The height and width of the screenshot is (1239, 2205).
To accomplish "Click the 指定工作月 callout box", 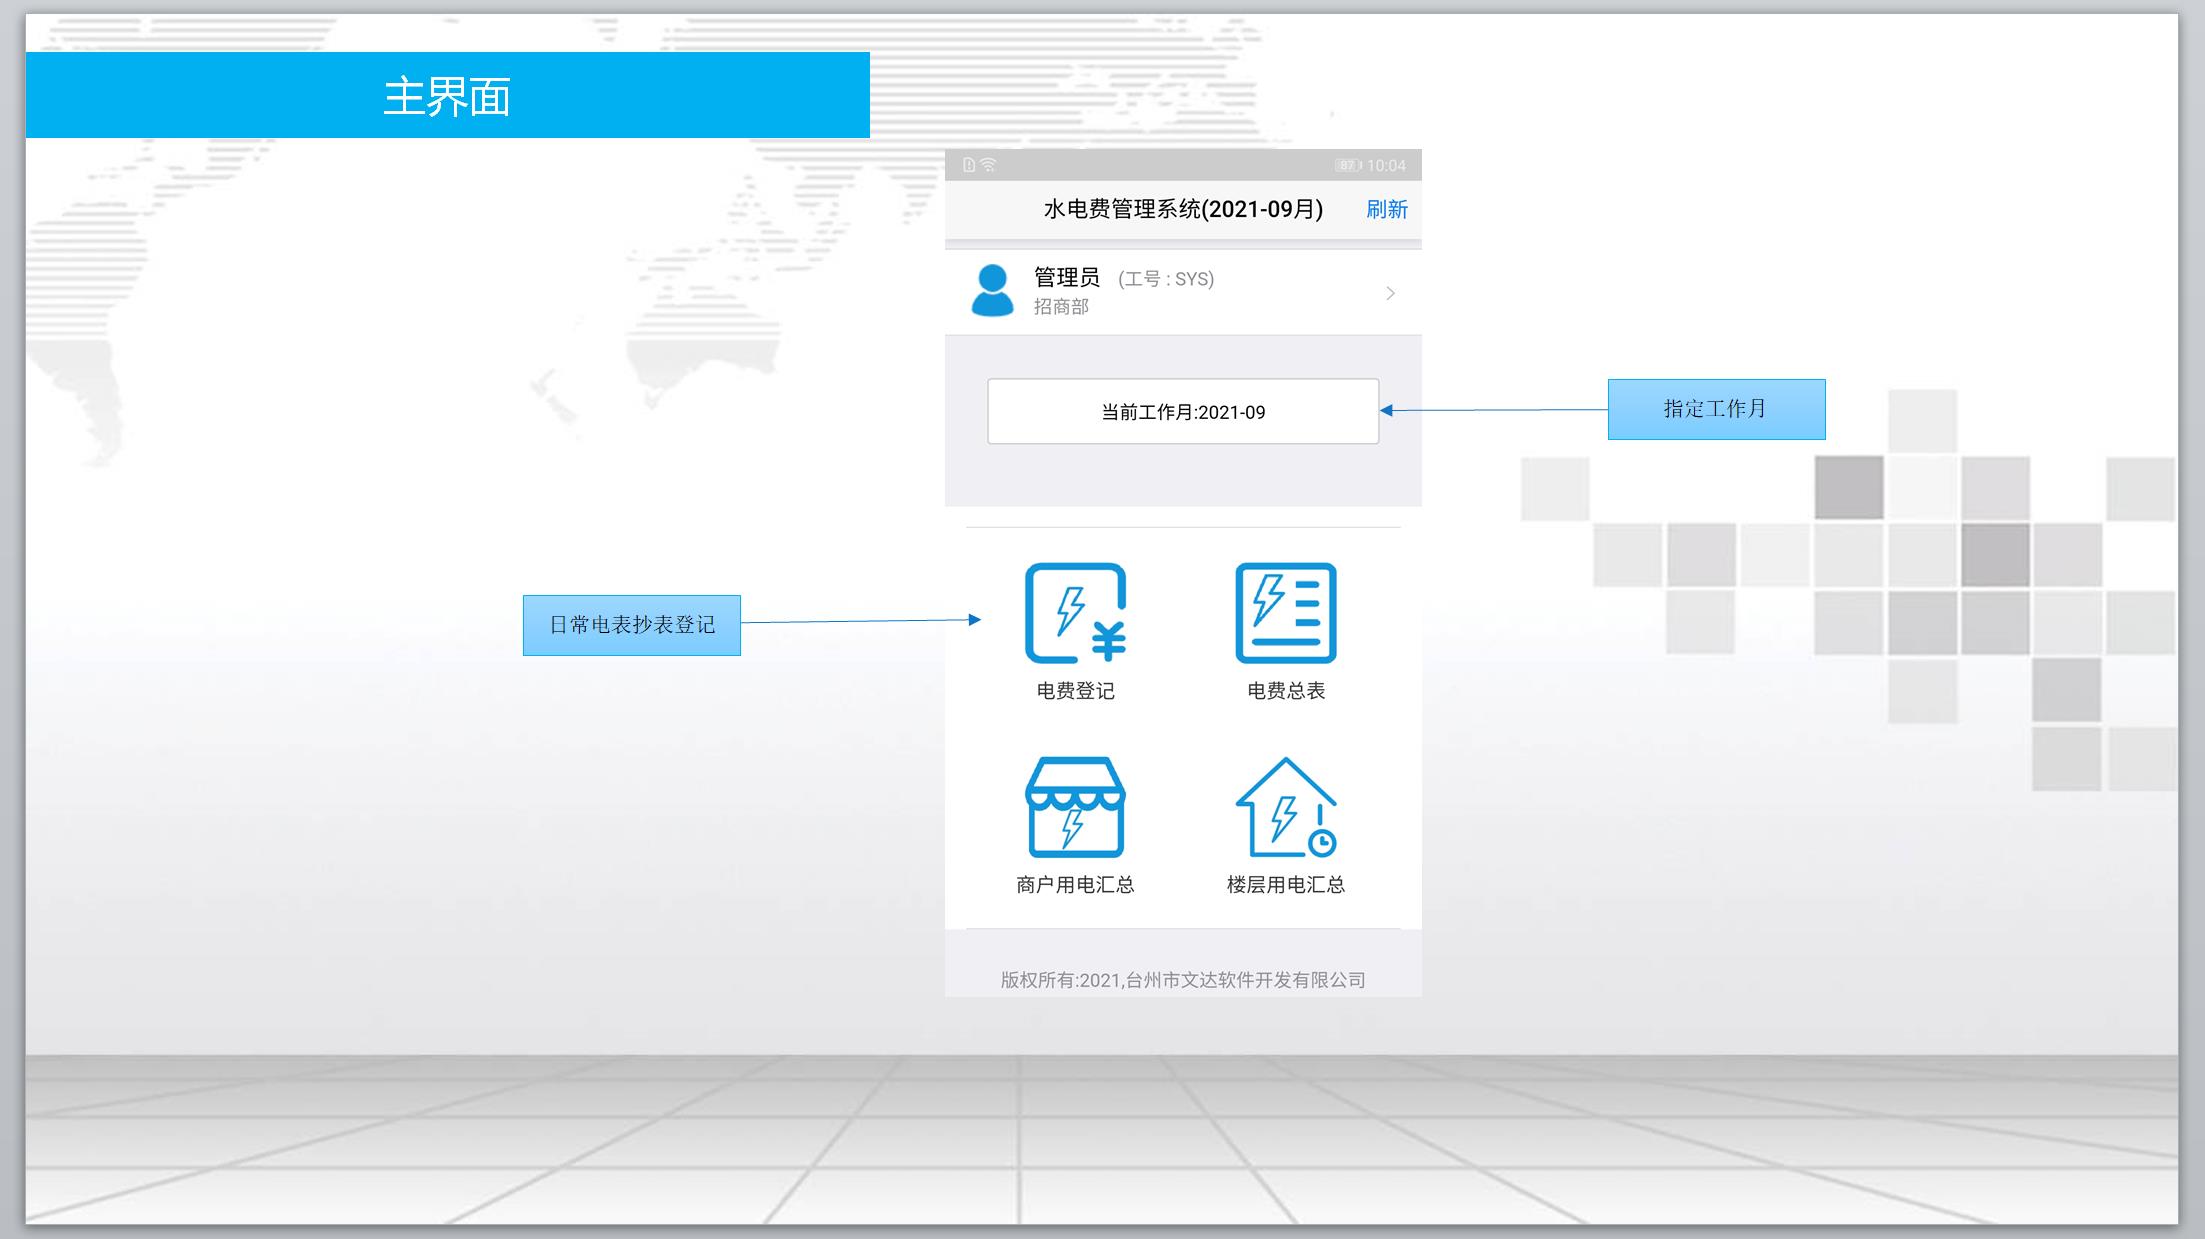I will click(1716, 409).
